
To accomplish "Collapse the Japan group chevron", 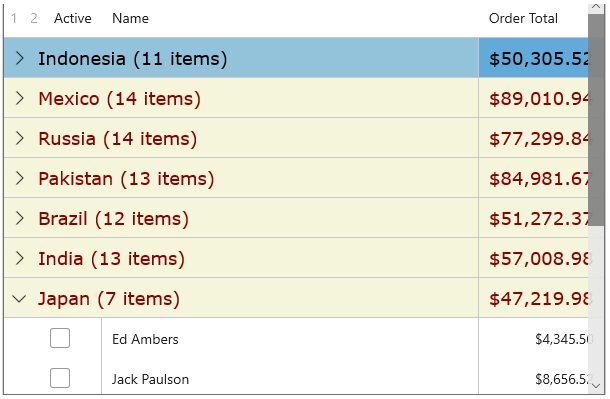I will pos(19,299).
